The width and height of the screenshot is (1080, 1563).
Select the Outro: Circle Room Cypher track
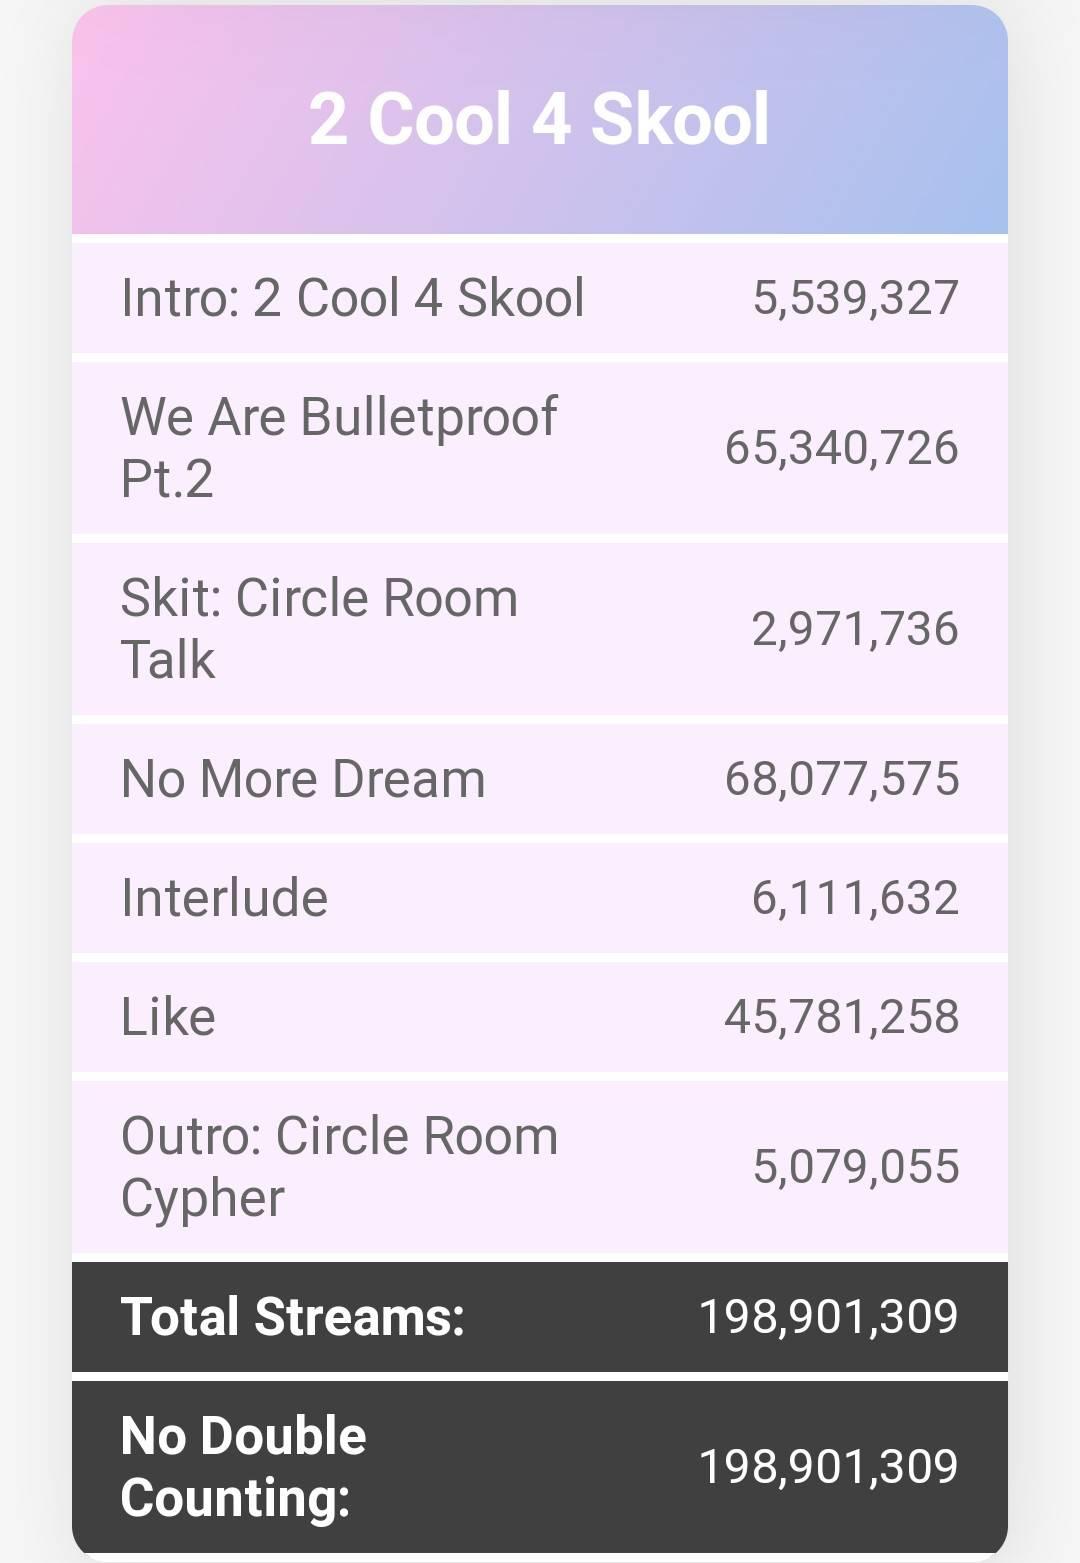coord(339,1167)
